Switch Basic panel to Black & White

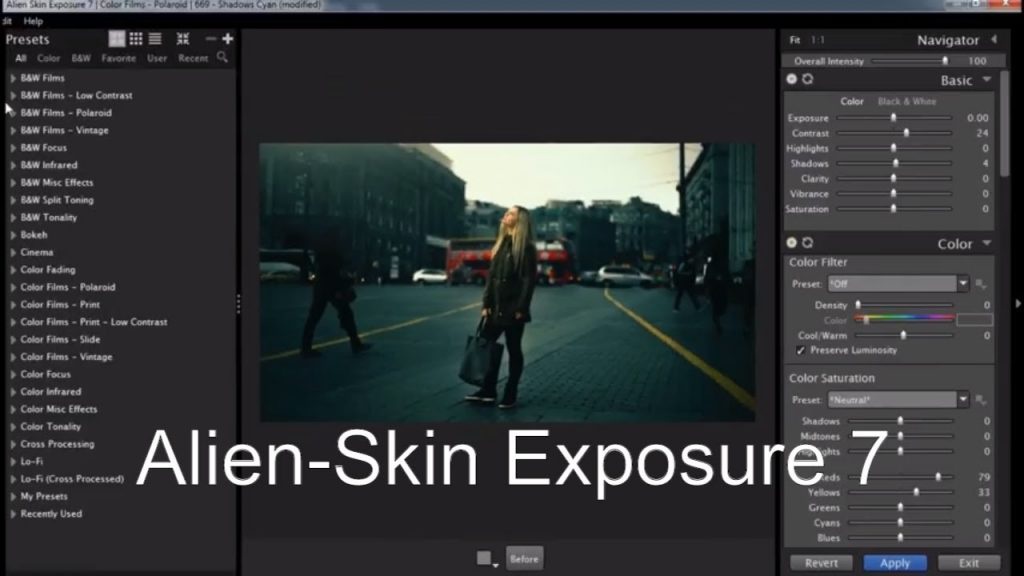pyautogui.click(x=907, y=101)
